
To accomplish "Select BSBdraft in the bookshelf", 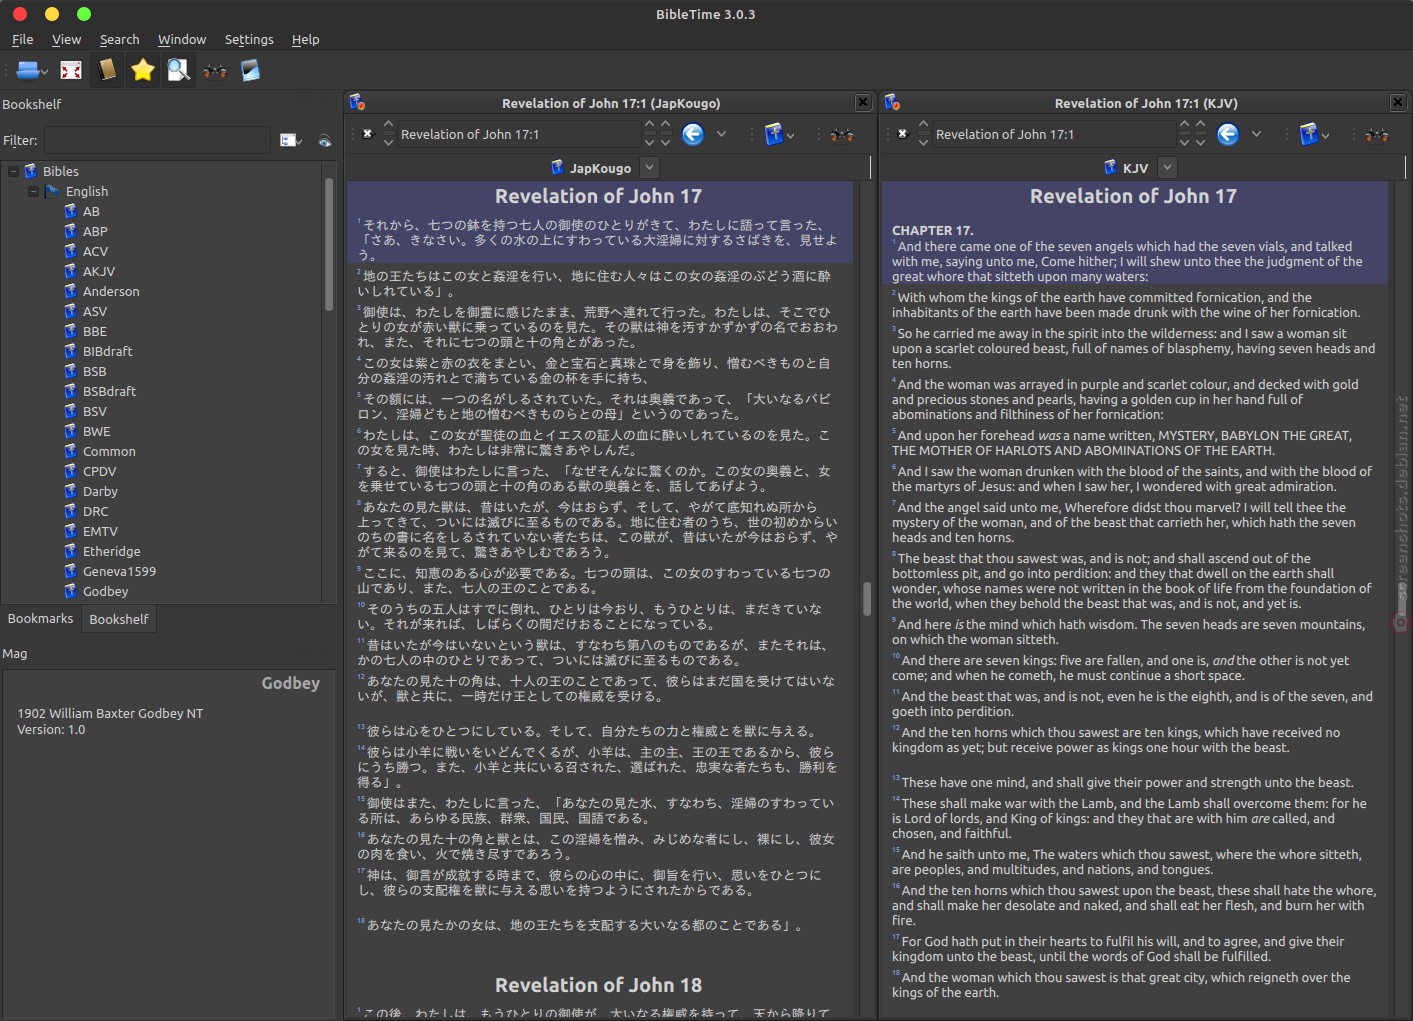I will tap(109, 392).
